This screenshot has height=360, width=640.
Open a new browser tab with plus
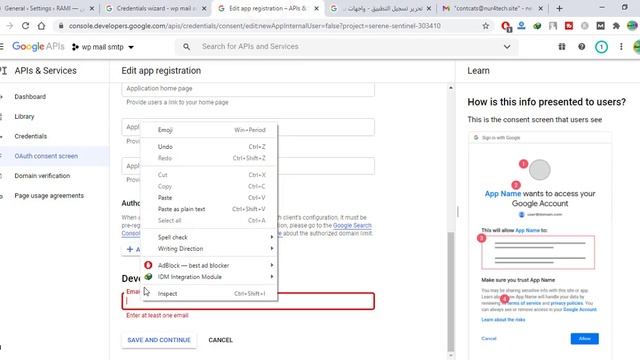[559, 8]
